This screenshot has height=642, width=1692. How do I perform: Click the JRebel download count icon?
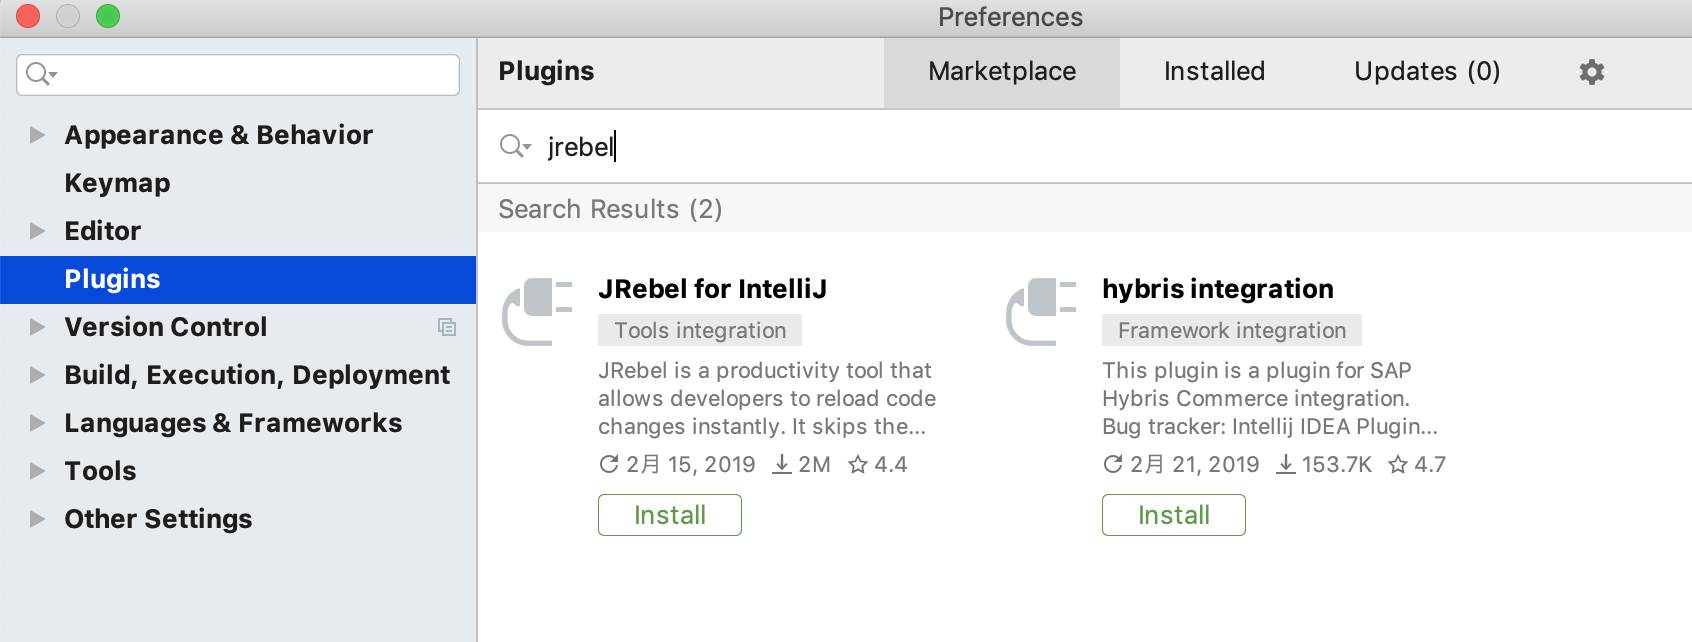tap(782, 465)
